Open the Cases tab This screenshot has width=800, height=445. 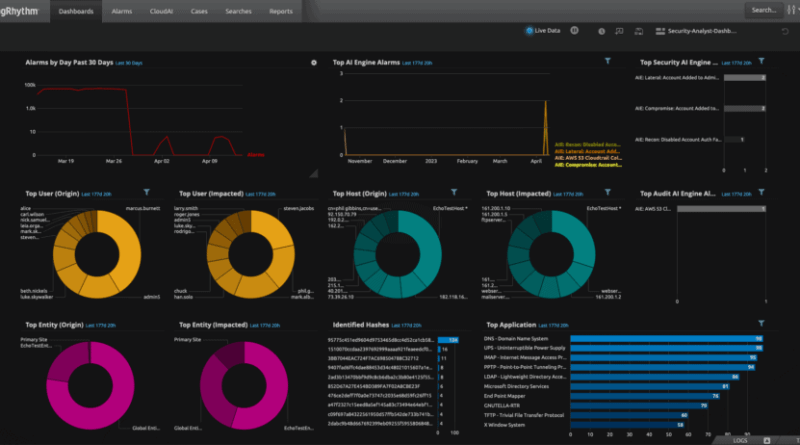pos(199,11)
